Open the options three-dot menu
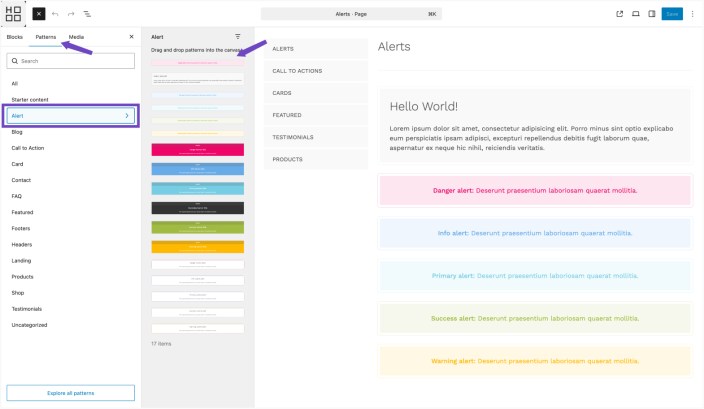The height and width of the screenshot is (409, 704). 692,14
